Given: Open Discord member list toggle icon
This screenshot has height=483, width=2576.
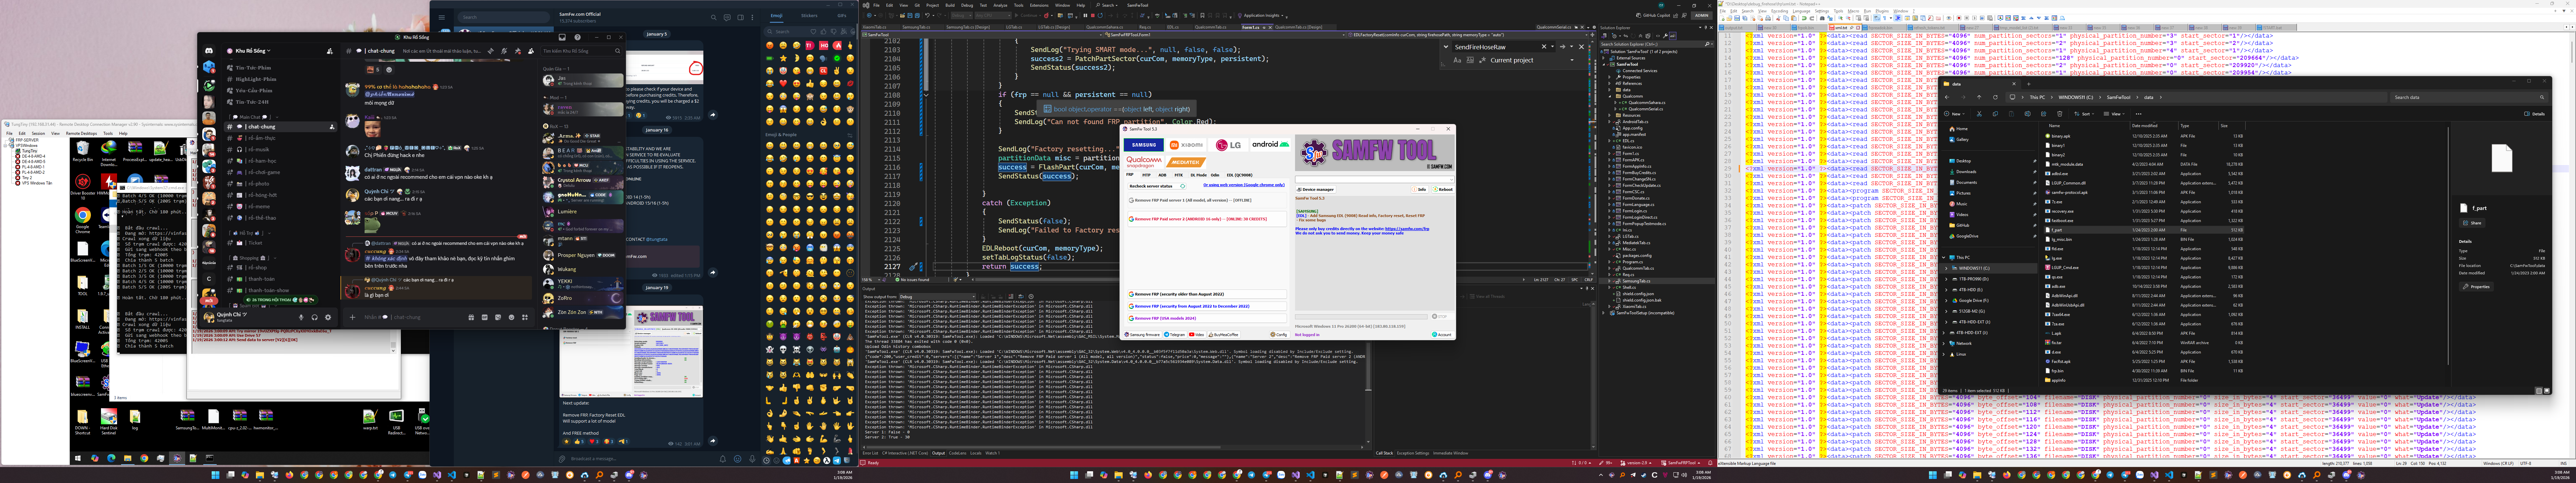Looking at the screenshot, I should [x=531, y=51].
